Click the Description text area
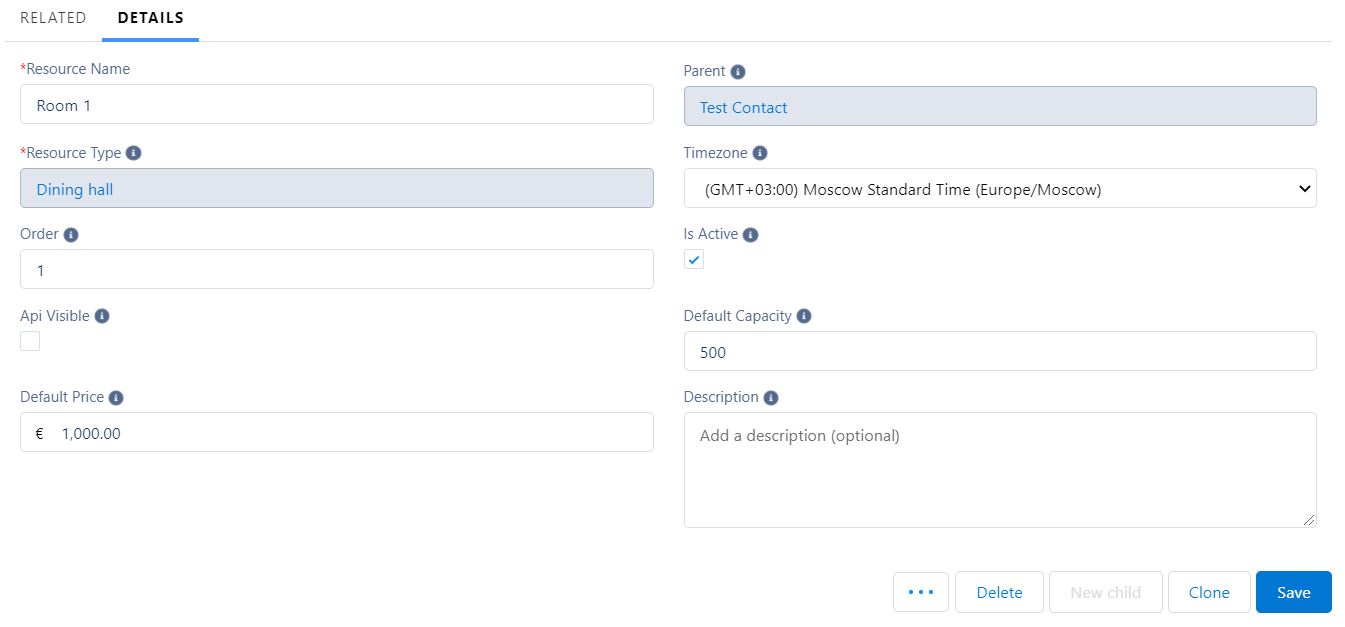1345x627 pixels. coord(1000,470)
